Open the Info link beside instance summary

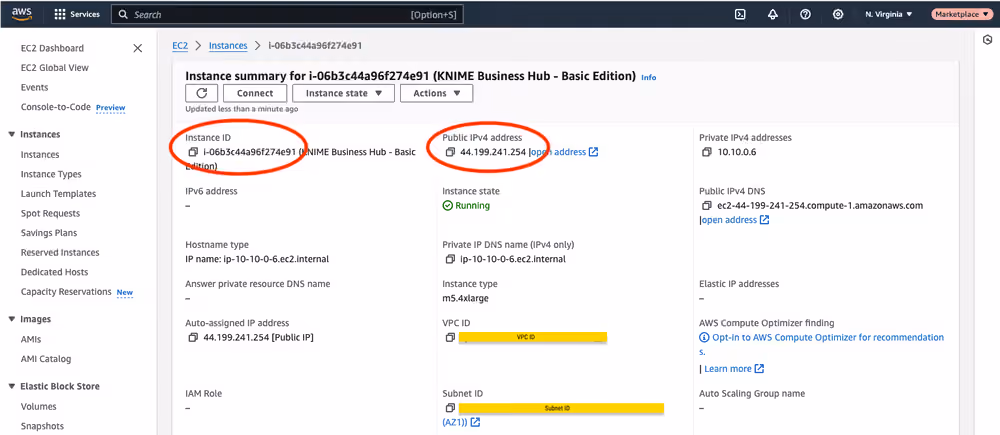[x=649, y=77]
